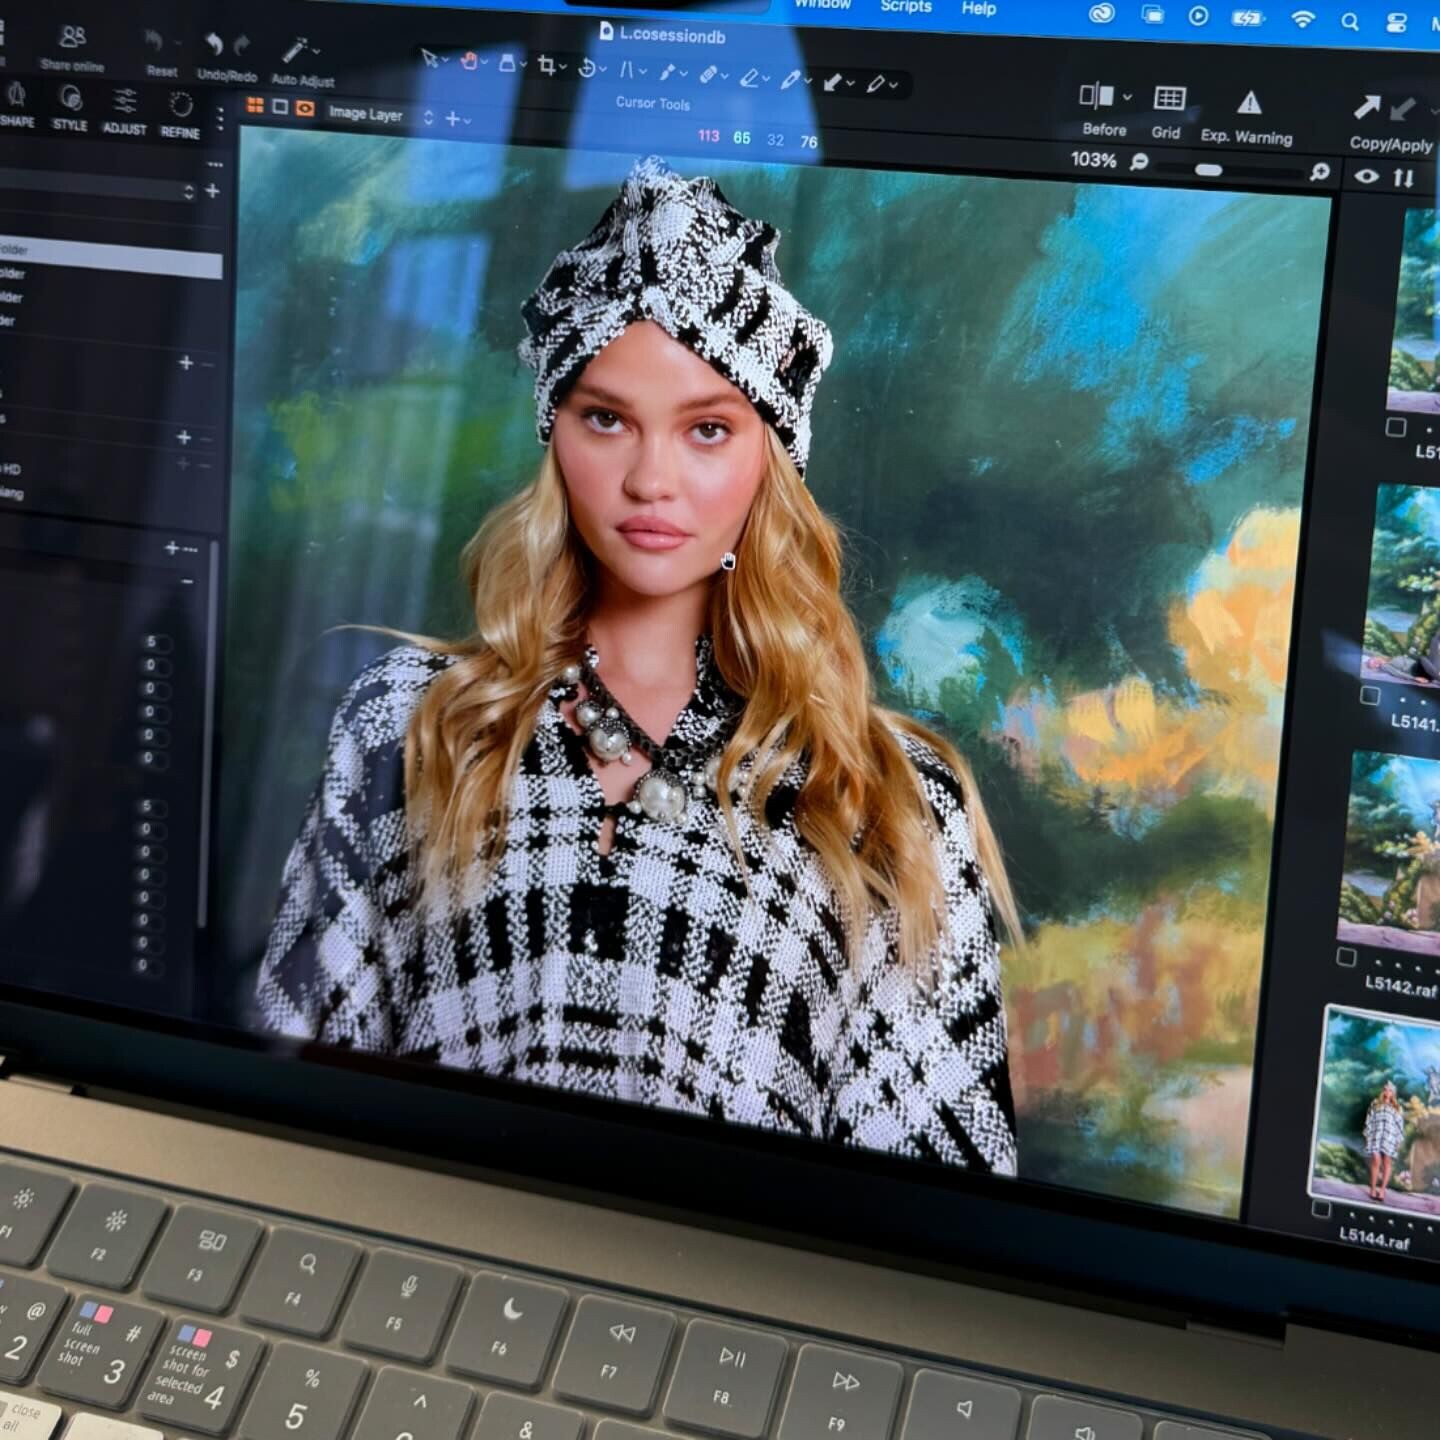Select the White Balance picker tool
The height and width of the screenshot is (1440, 1440).
click(x=790, y=78)
